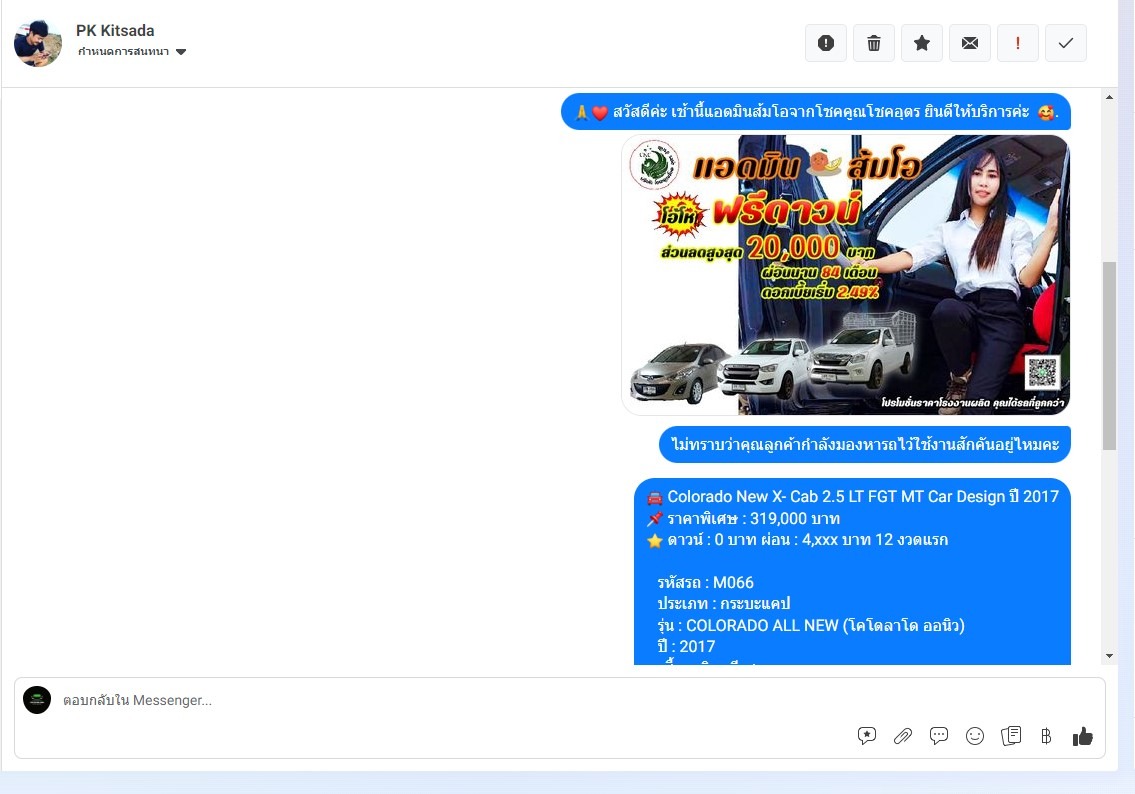Screen dimensions: 1135x794
Task: Star this conversation as follow-up
Action: [x=921, y=43]
